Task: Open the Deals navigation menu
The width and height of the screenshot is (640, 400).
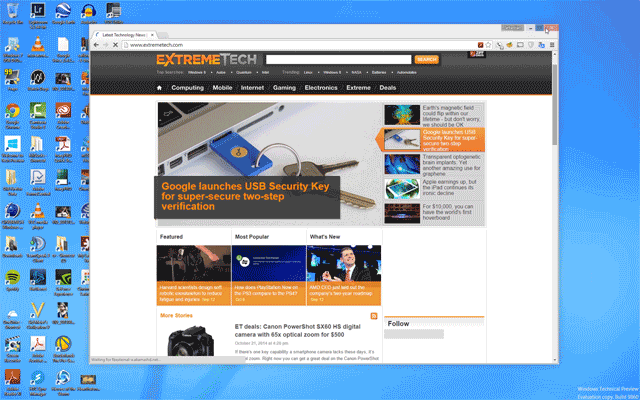Action: [388, 88]
